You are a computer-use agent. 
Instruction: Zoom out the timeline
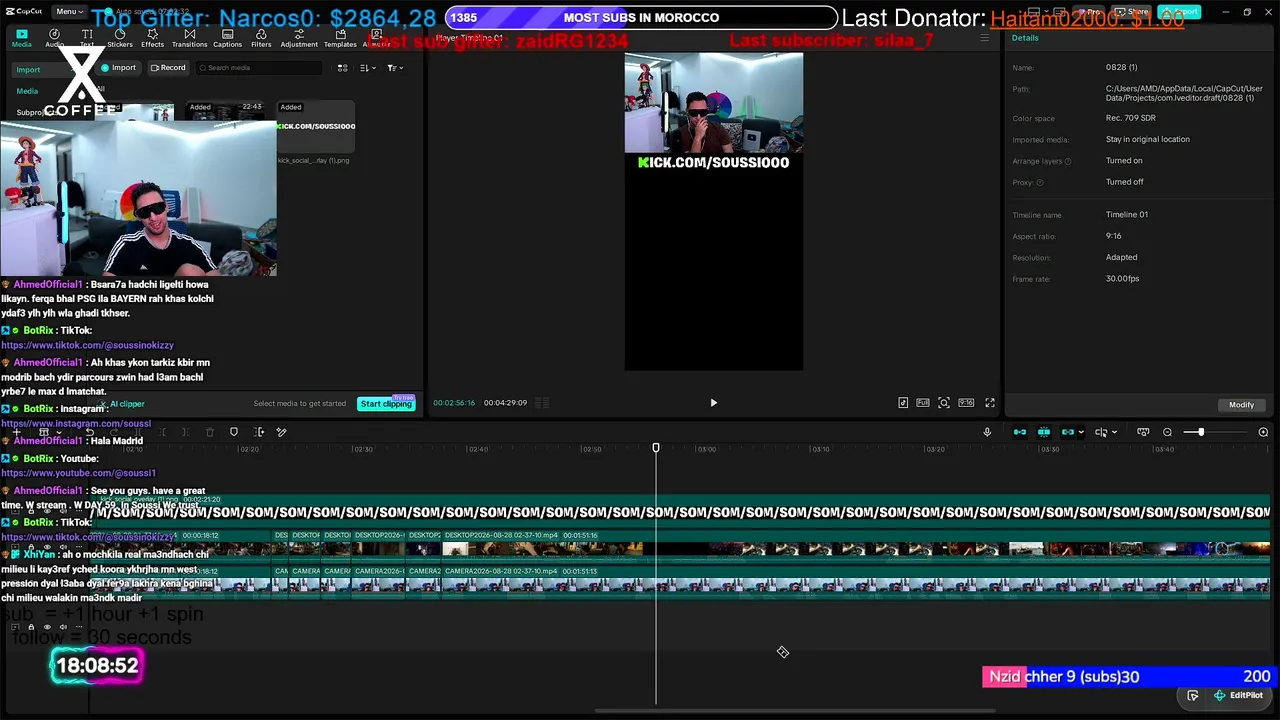1167,432
